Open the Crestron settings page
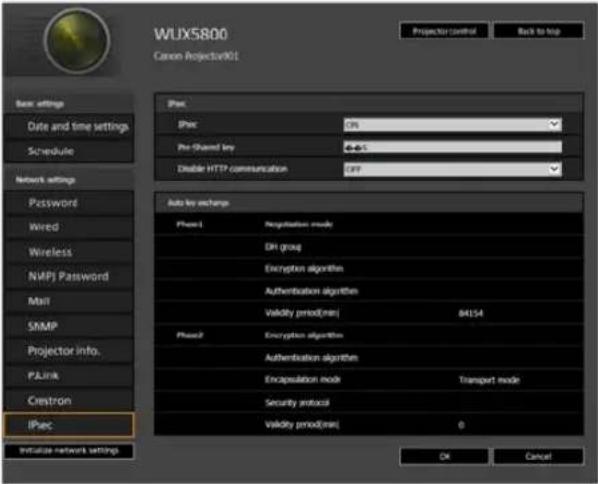This screenshot has height=484, width=598. tap(69, 400)
